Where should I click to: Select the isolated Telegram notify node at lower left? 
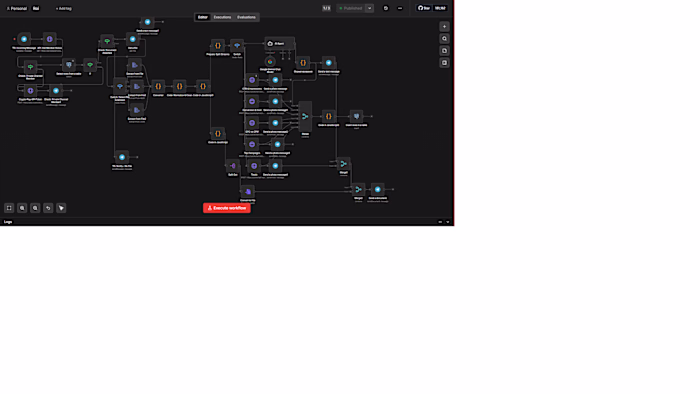pos(122,158)
